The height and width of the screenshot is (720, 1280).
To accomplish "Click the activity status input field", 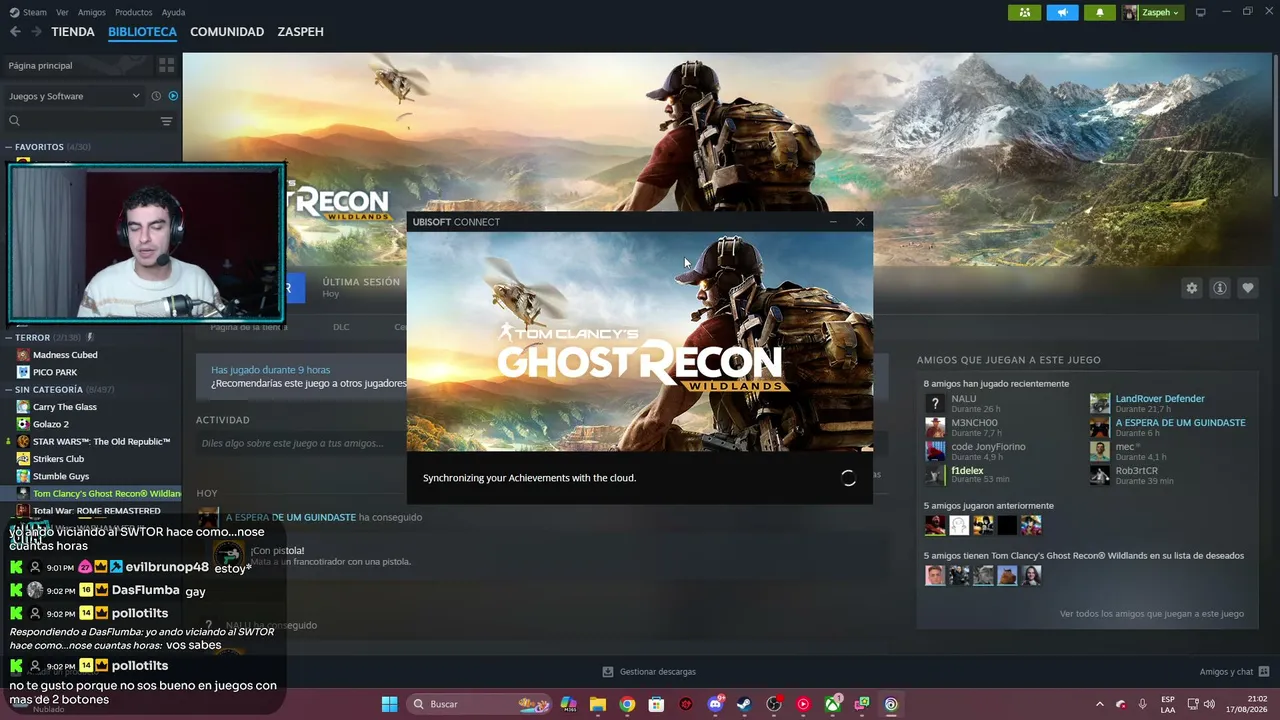I will tap(300, 443).
